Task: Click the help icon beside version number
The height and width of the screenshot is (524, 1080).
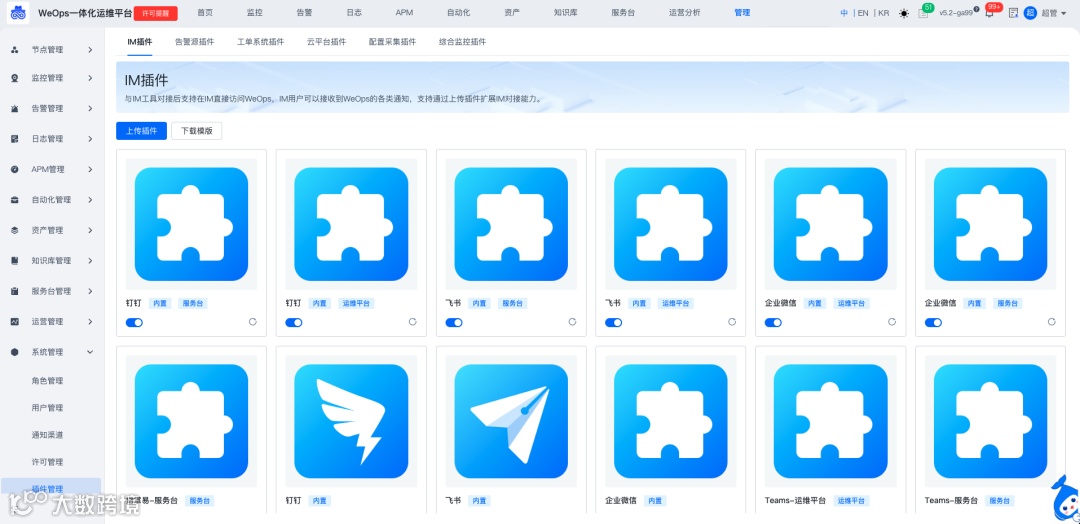Action: pos(976,10)
